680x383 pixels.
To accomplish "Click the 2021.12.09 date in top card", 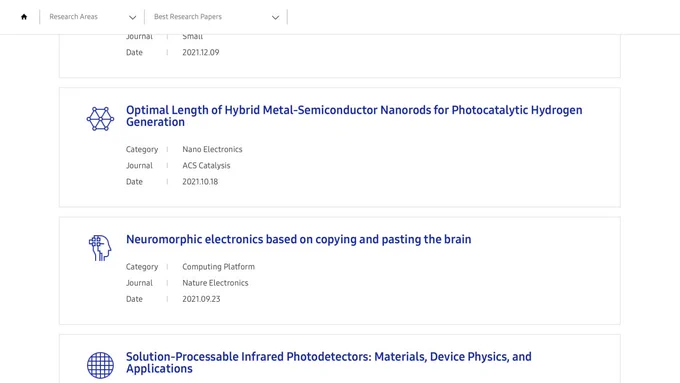I will click(200, 52).
